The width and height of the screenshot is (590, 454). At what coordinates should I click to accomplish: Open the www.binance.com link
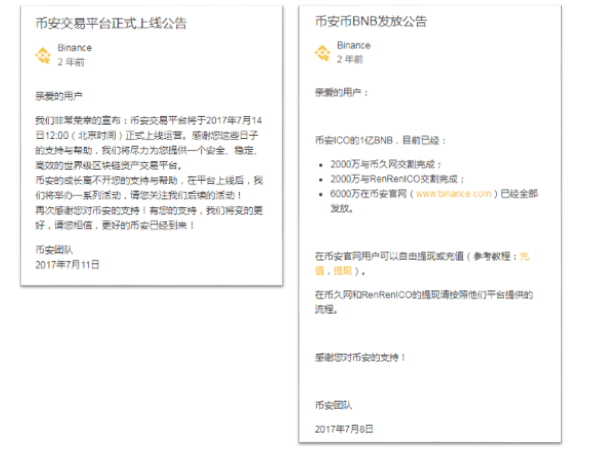point(453,194)
